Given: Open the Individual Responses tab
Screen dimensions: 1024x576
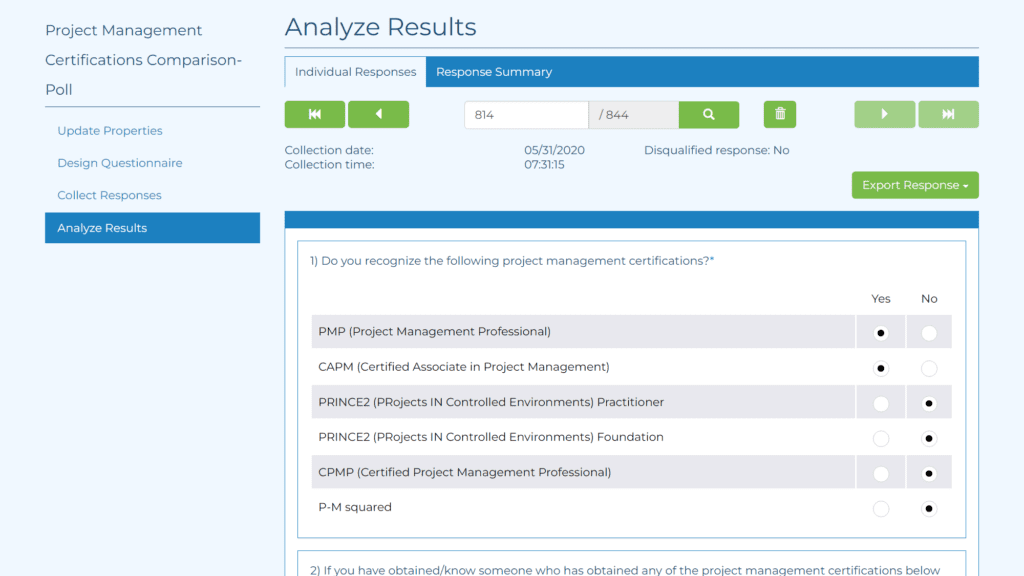Looking at the screenshot, I should pos(355,72).
